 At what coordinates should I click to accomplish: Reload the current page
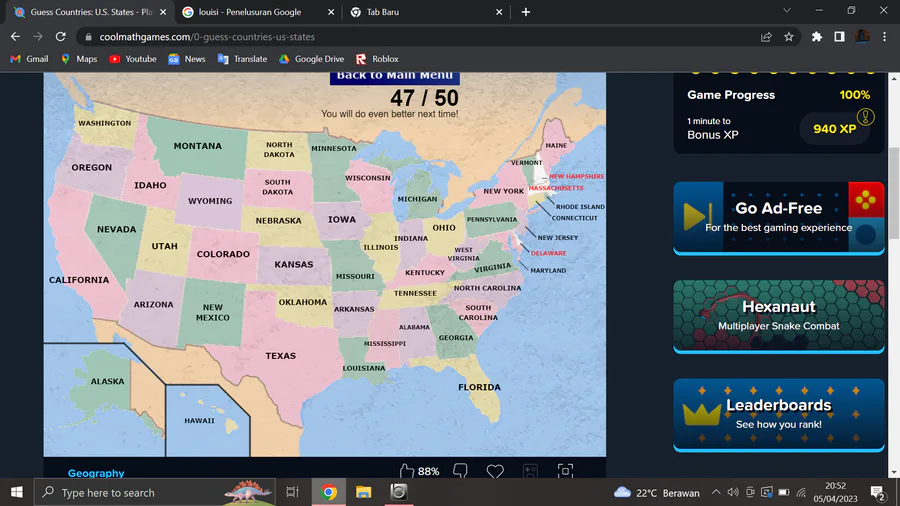pos(60,37)
